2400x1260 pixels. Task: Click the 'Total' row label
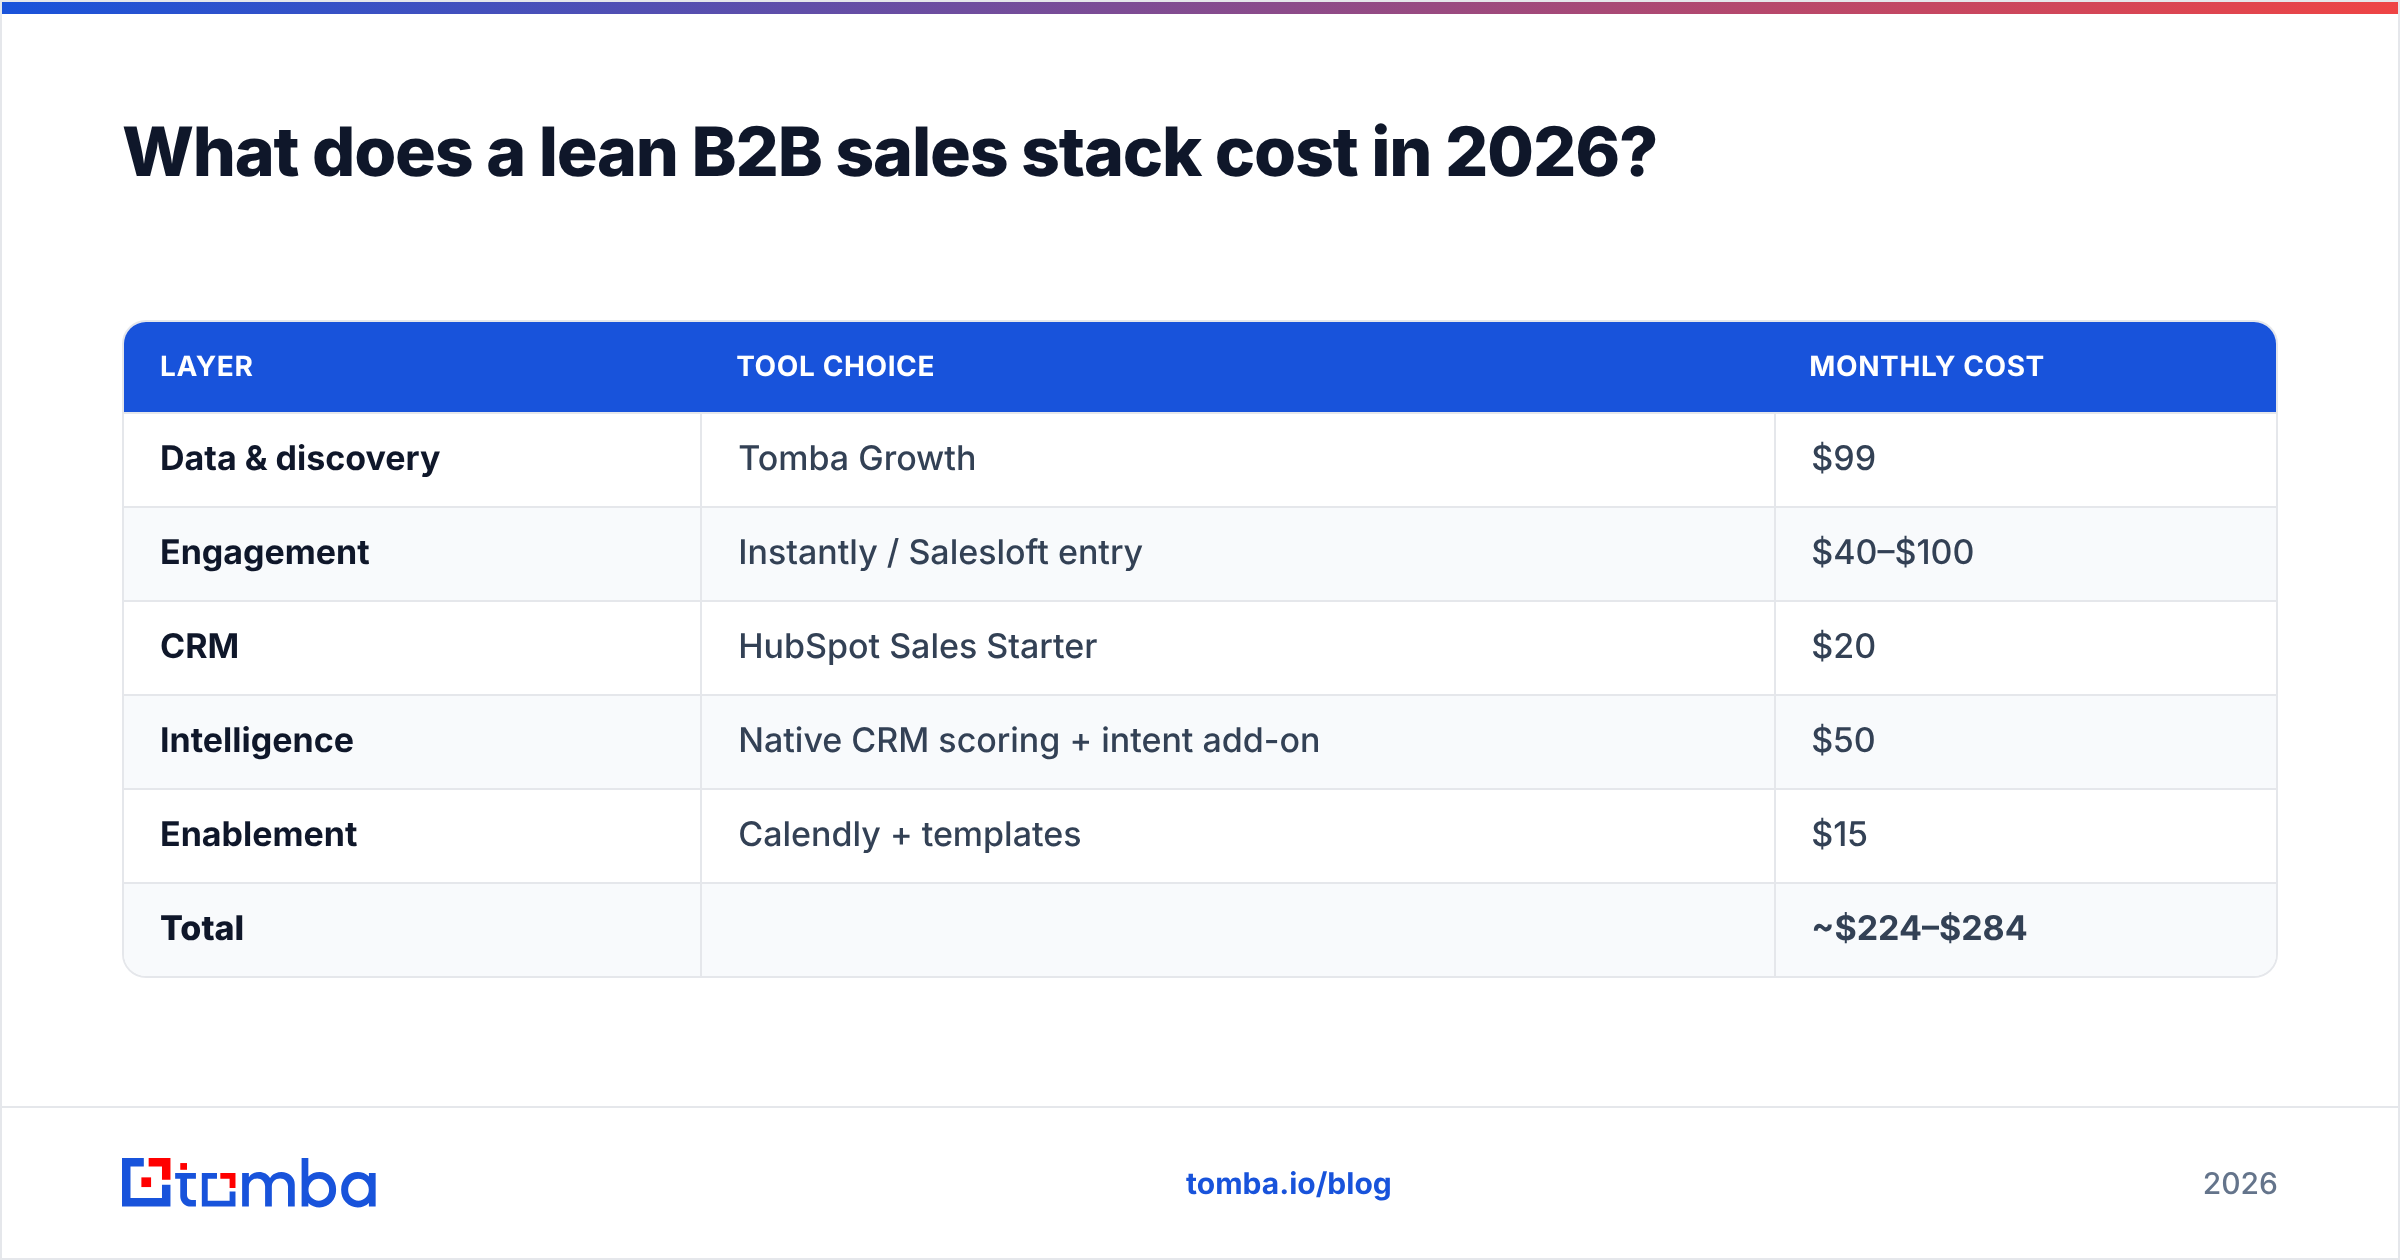pos(202,928)
